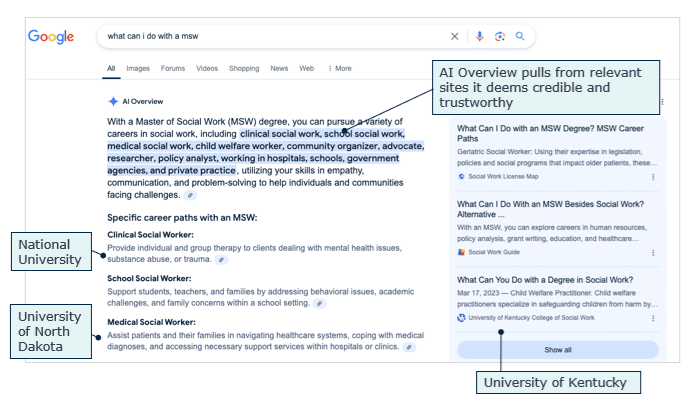Open the More dropdown in search tabs
Screen dimensions: 692x408
point(339,69)
